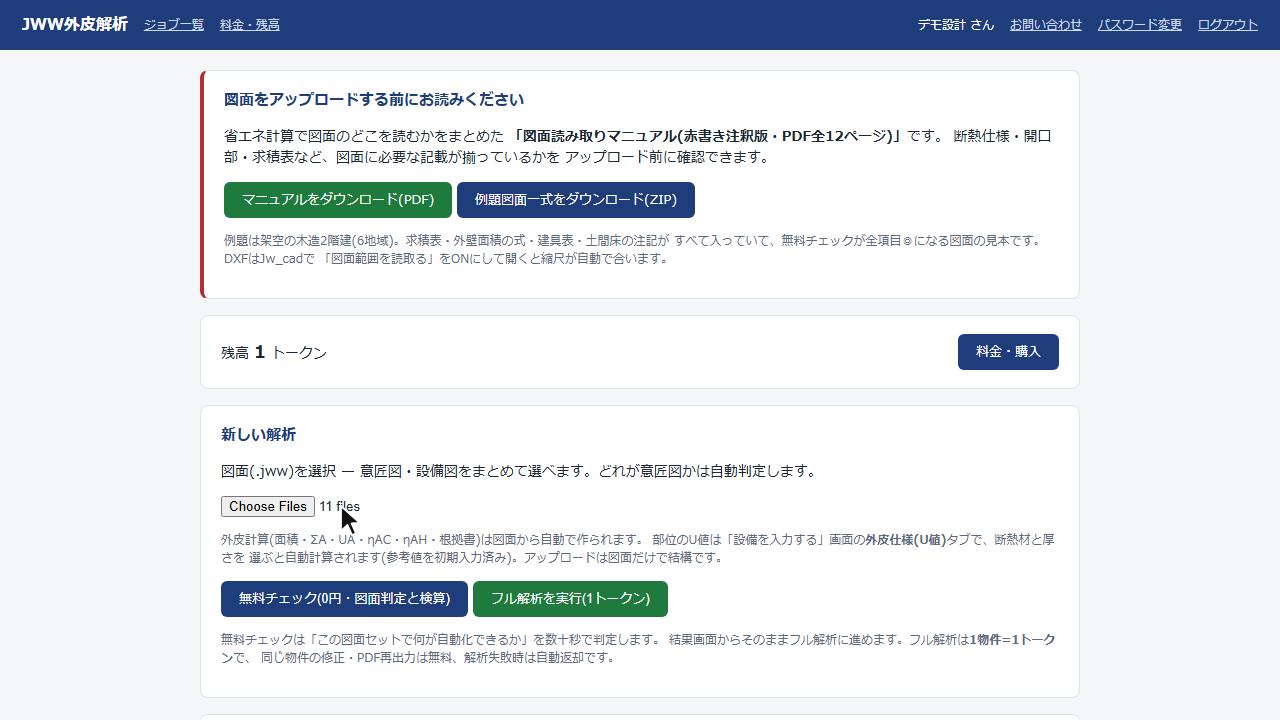Viewport: 1280px width, 720px height.
Task: Click the 11 files selection label
Action: (x=340, y=507)
